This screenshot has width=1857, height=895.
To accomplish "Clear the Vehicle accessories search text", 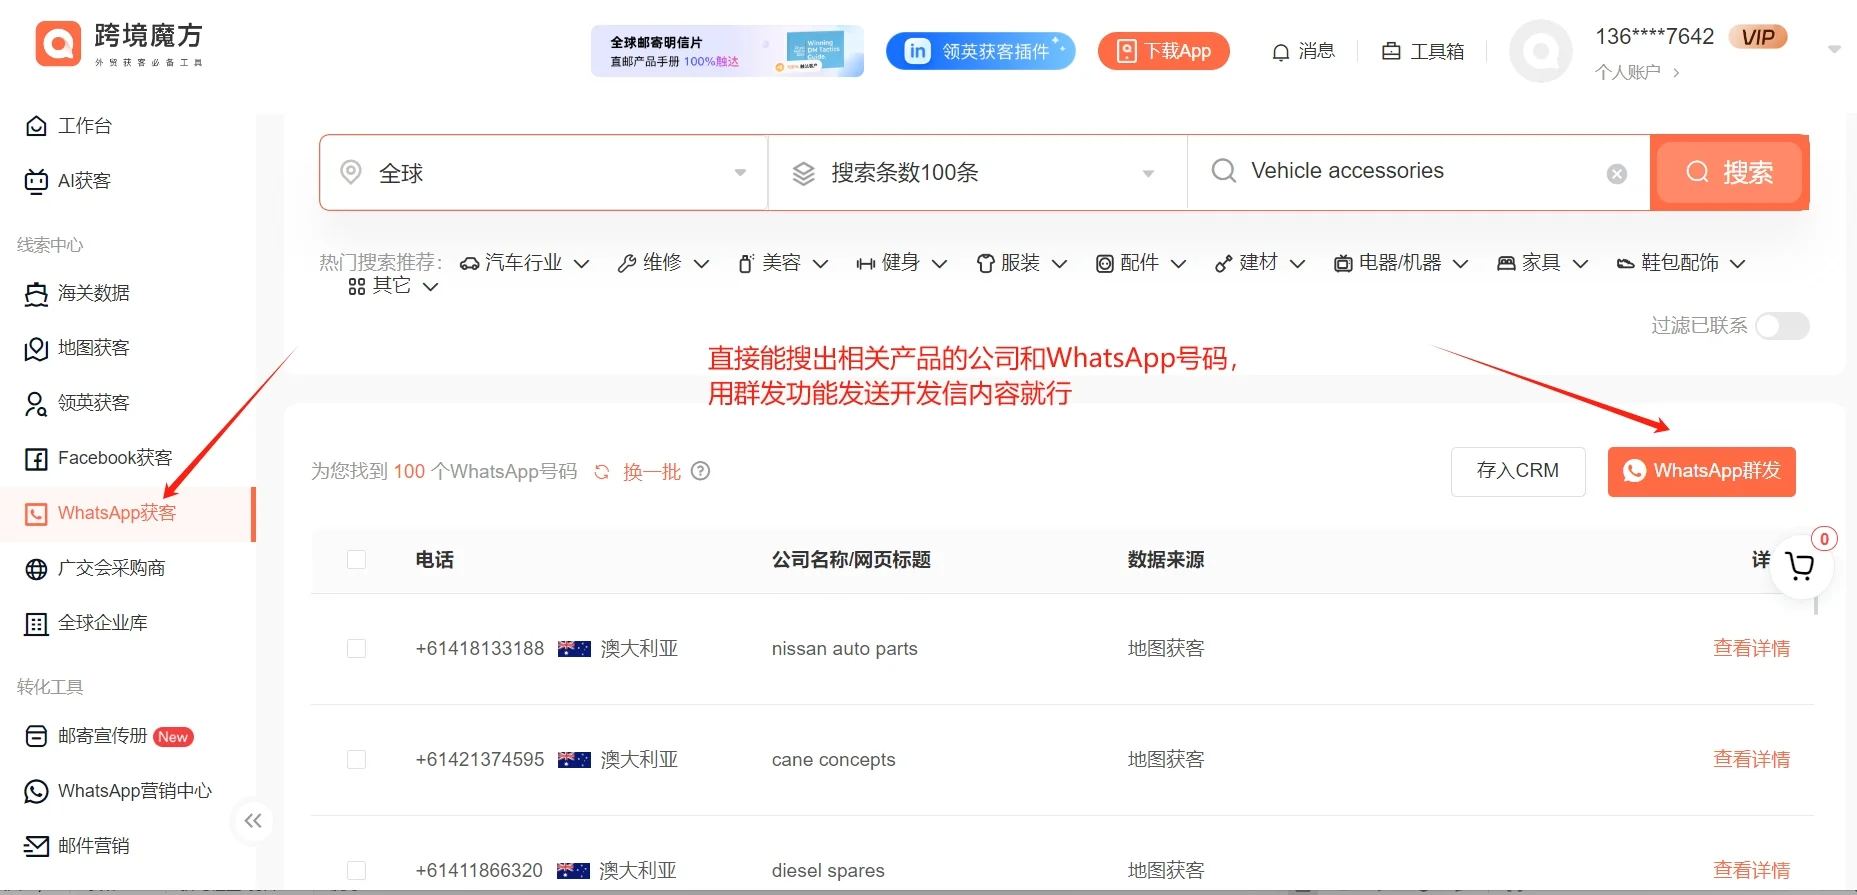I will [x=1617, y=174].
